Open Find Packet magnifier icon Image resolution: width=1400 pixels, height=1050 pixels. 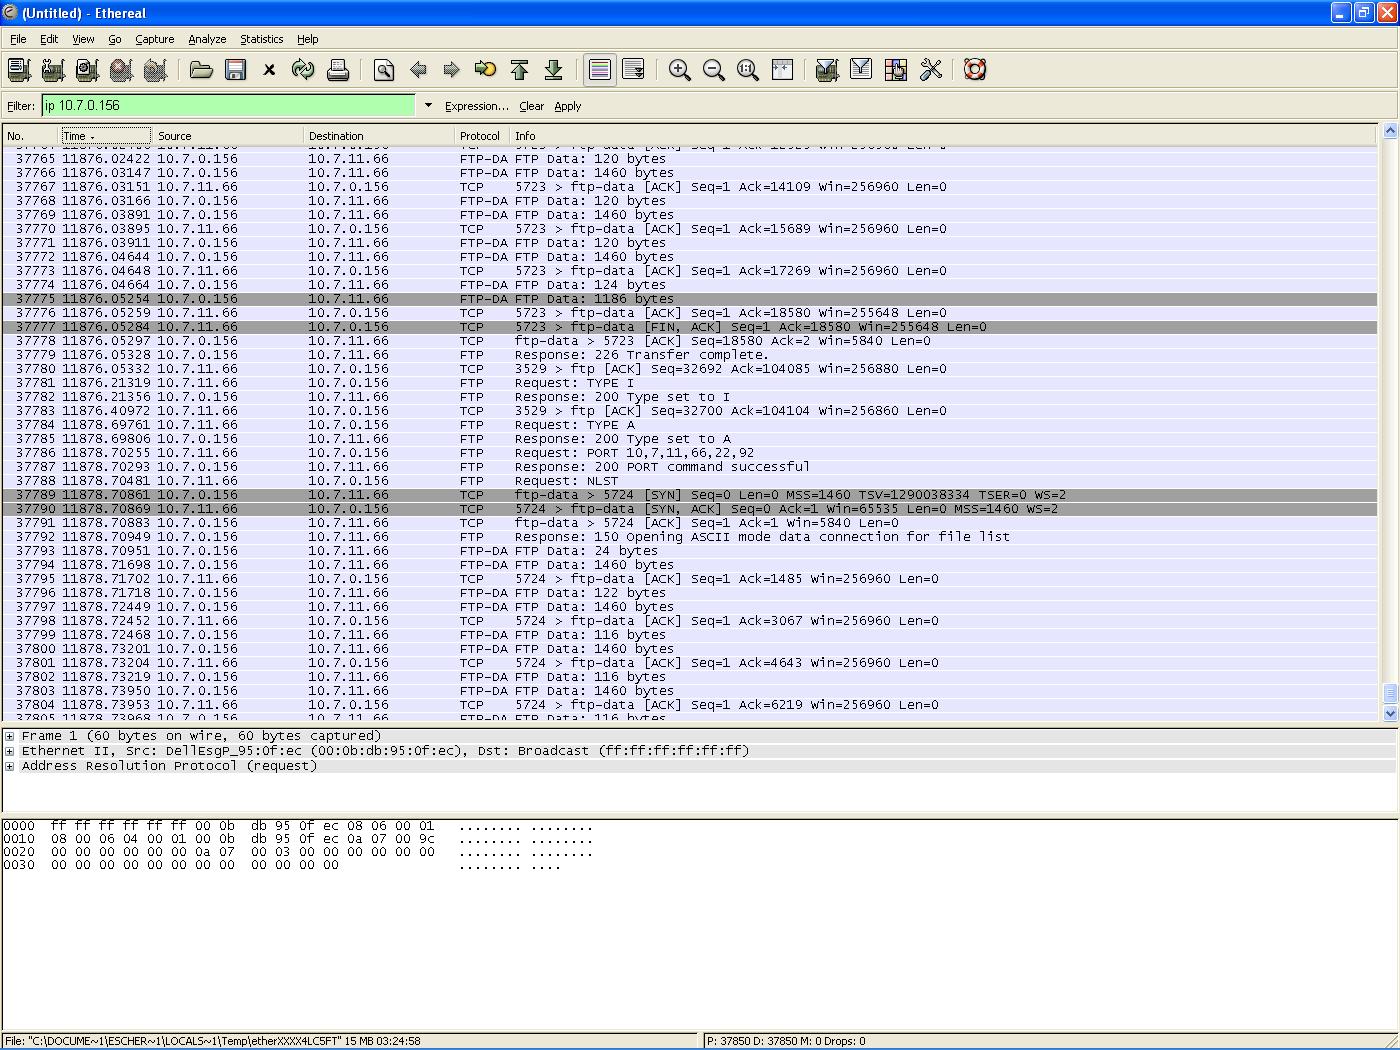coord(384,70)
